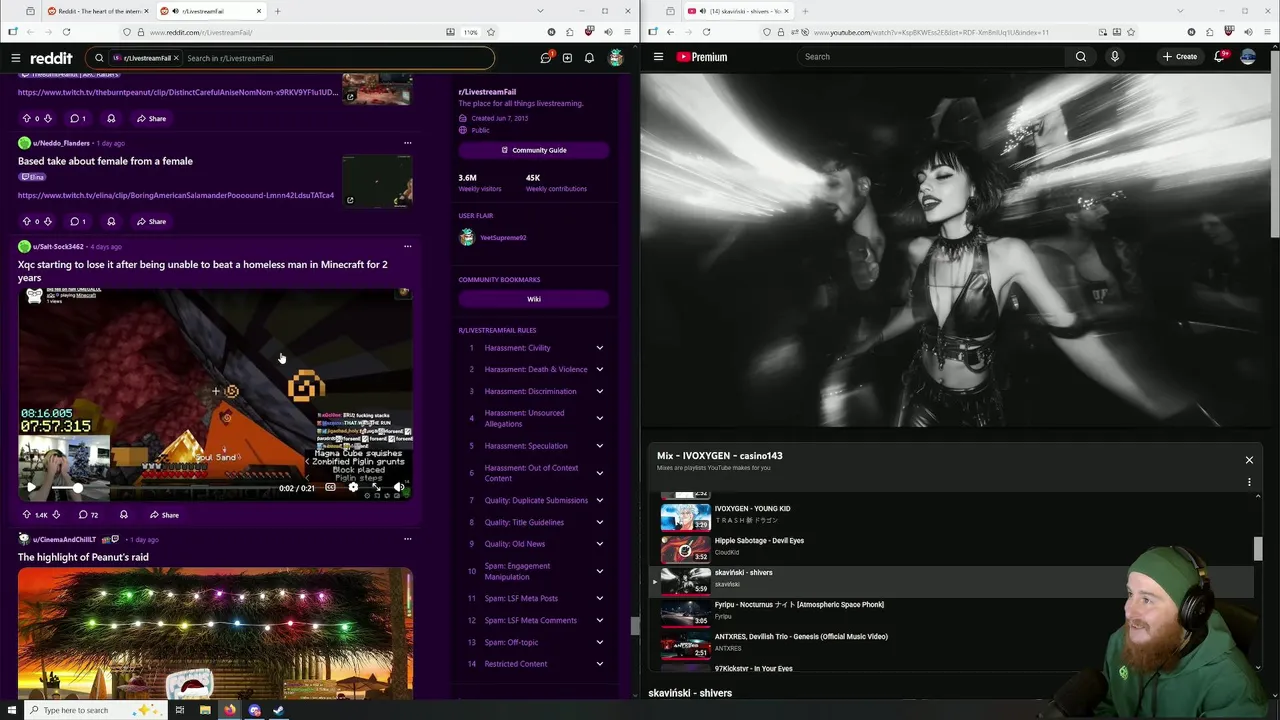1280x720 pixels.
Task: Open the Community Guide button
Action: [534, 150]
